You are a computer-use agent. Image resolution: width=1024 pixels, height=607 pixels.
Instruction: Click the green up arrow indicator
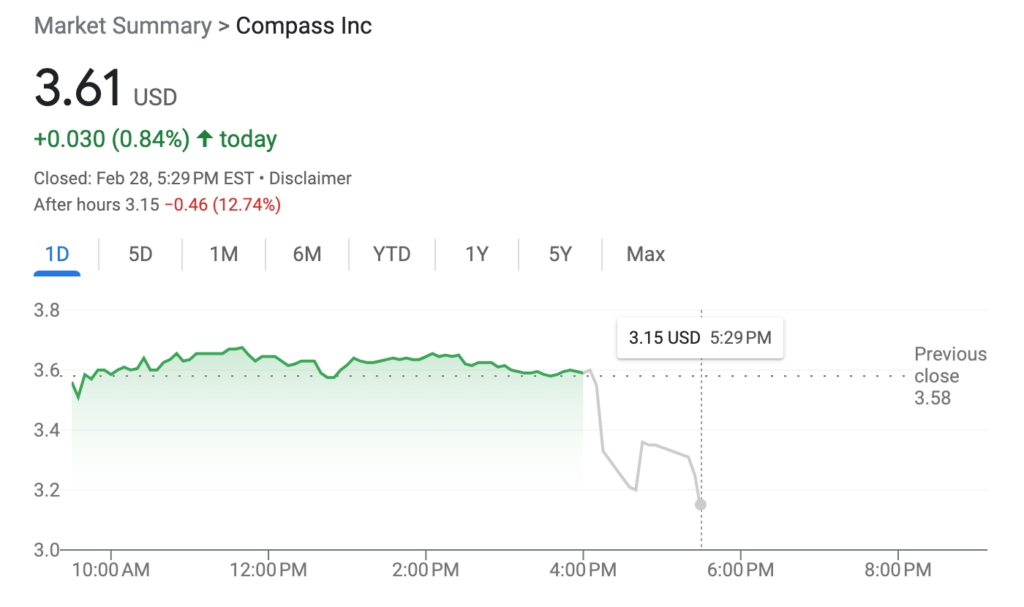pyautogui.click(x=208, y=138)
